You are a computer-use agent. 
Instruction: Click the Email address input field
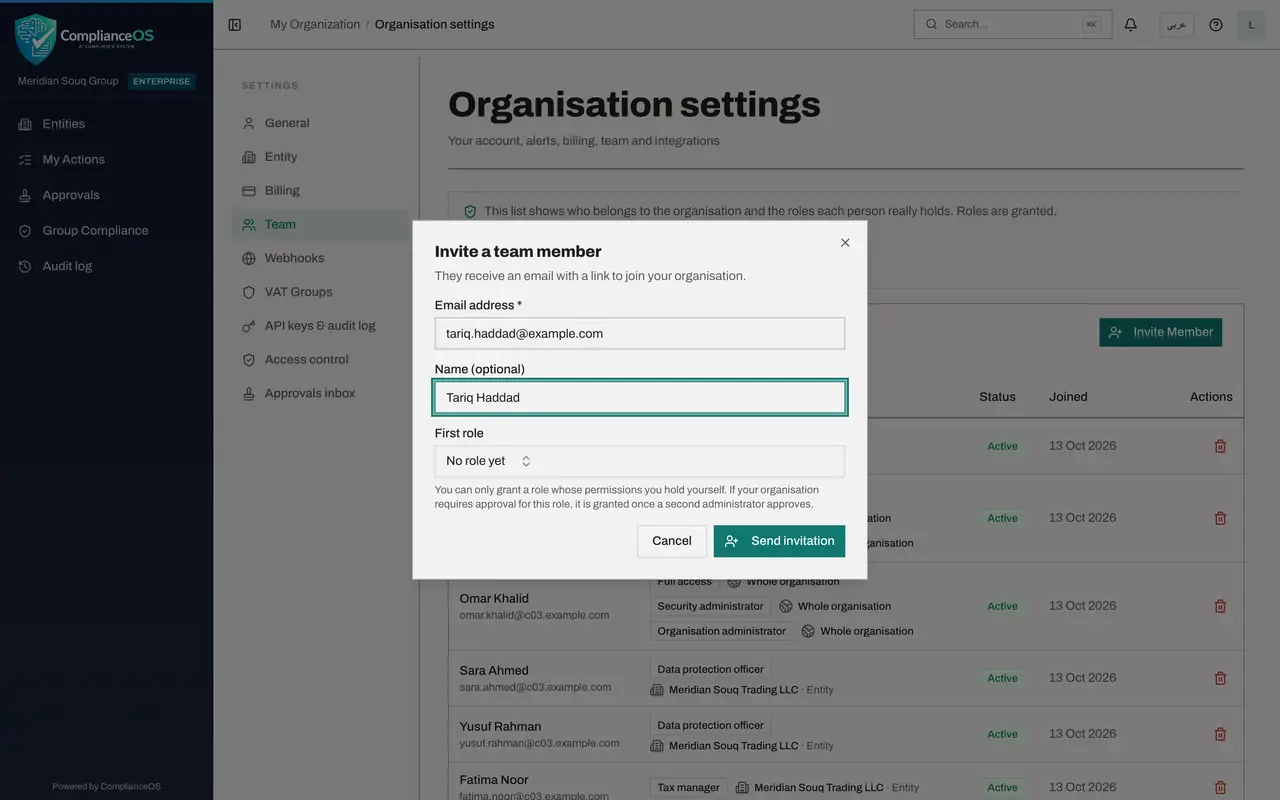640,333
